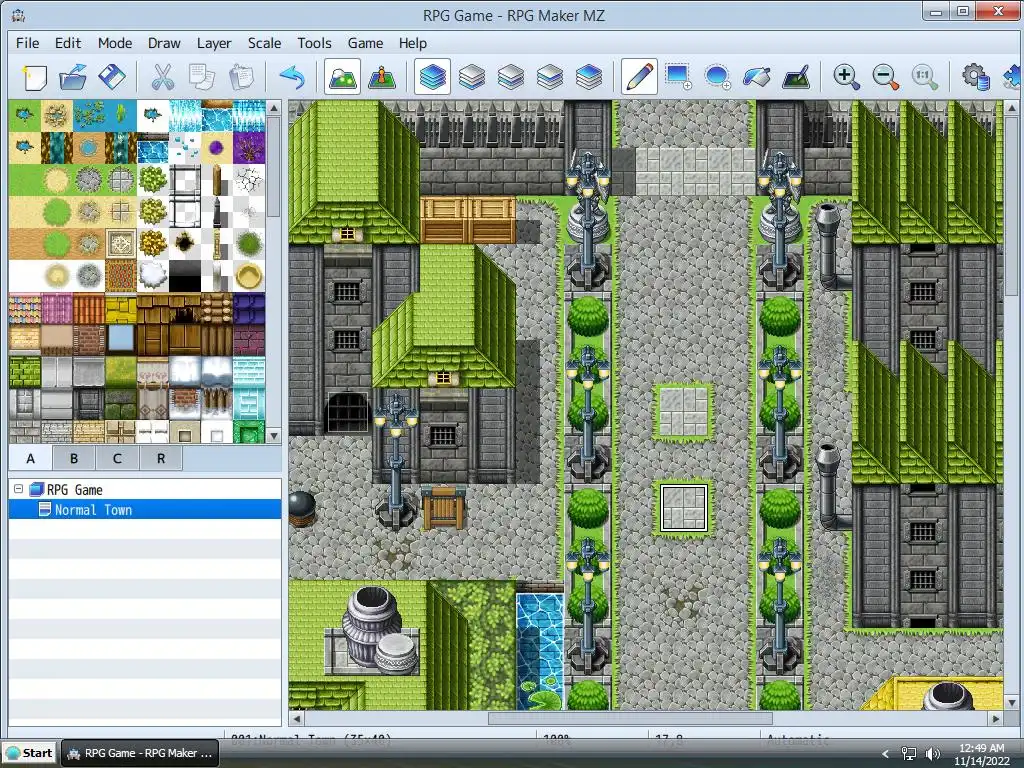The width and height of the screenshot is (1024, 768).
Task: Open the Draw menu
Action: pyautogui.click(x=164, y=43)
